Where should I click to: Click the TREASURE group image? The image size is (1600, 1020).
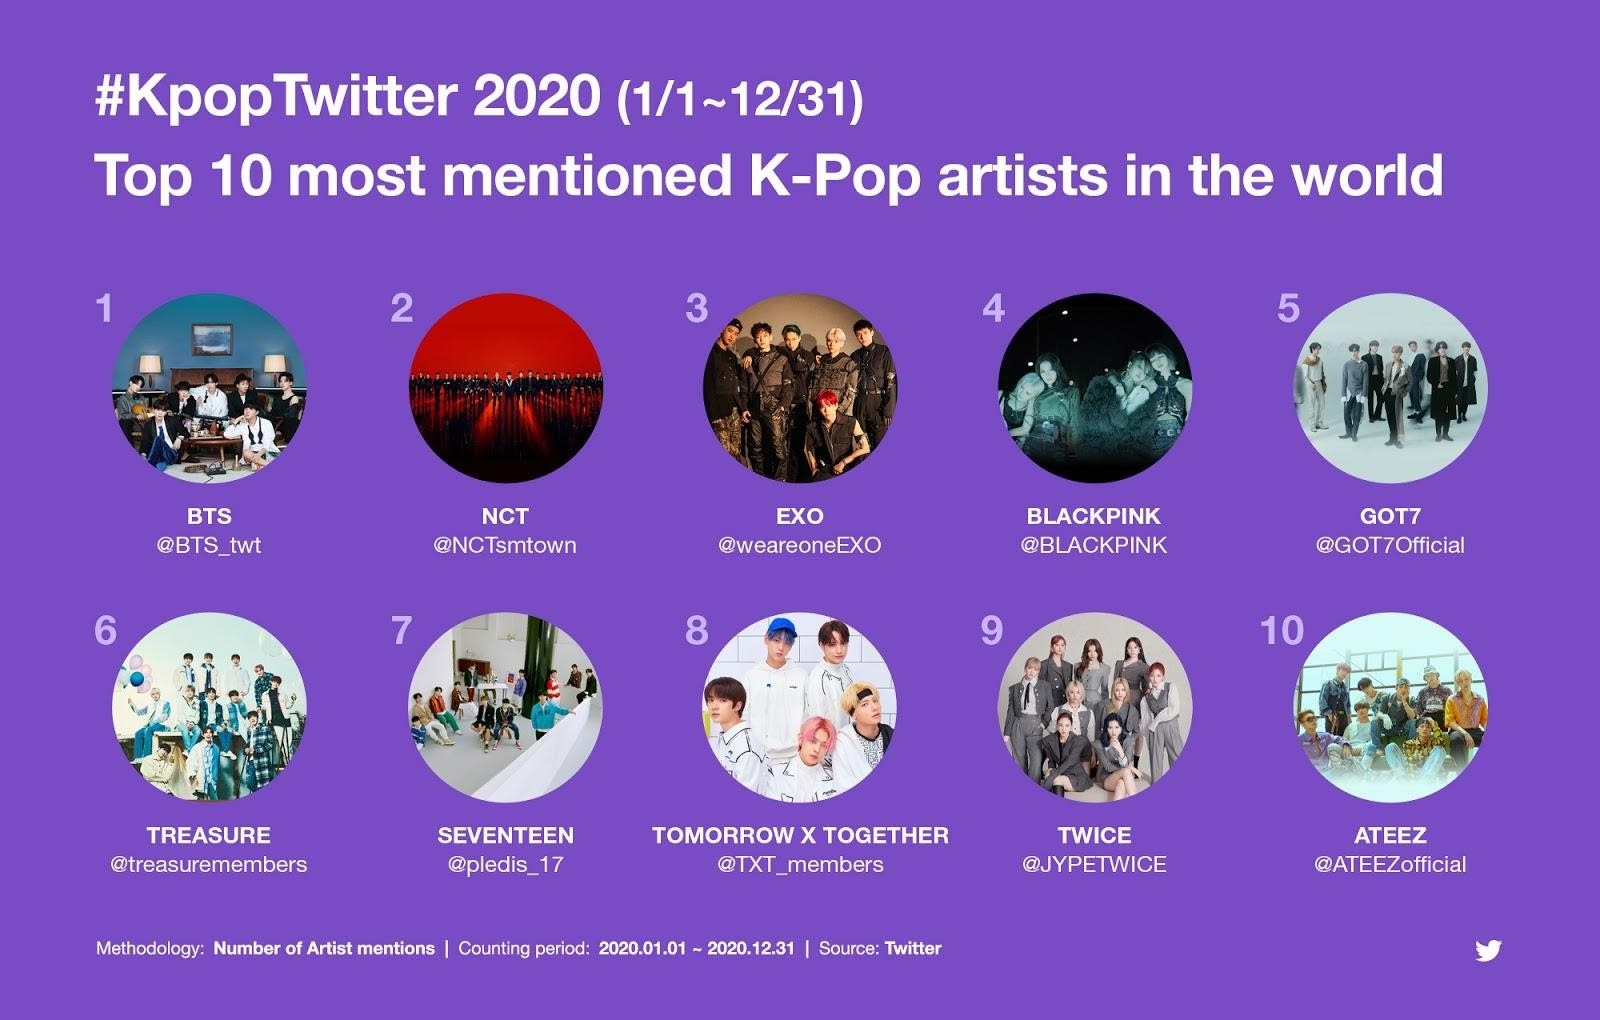click(209, 707)
